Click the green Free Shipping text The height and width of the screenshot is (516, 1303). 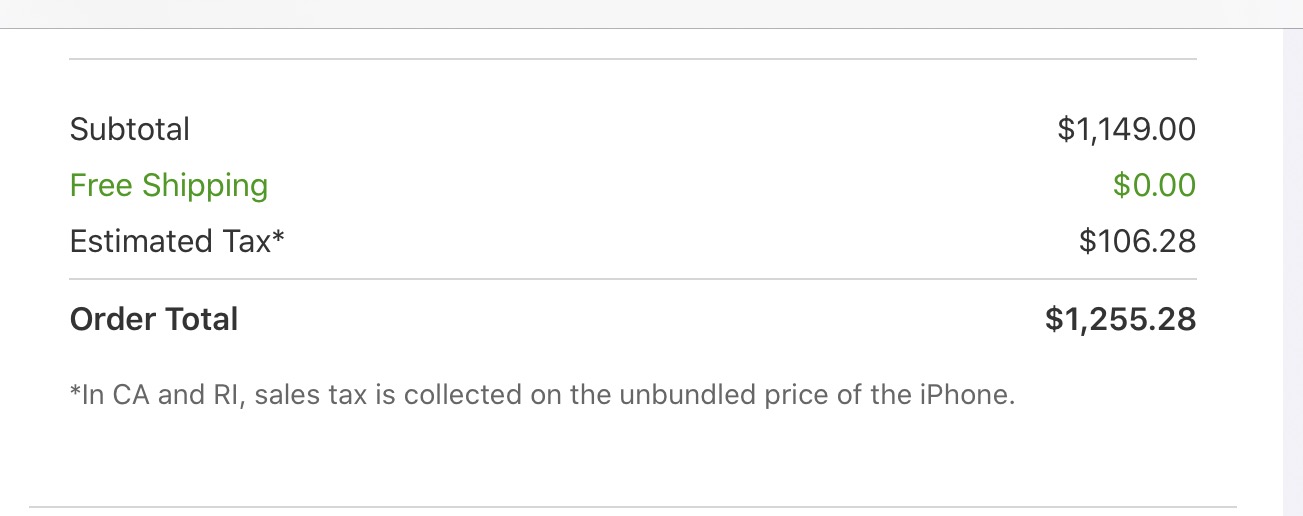(169, 186)
